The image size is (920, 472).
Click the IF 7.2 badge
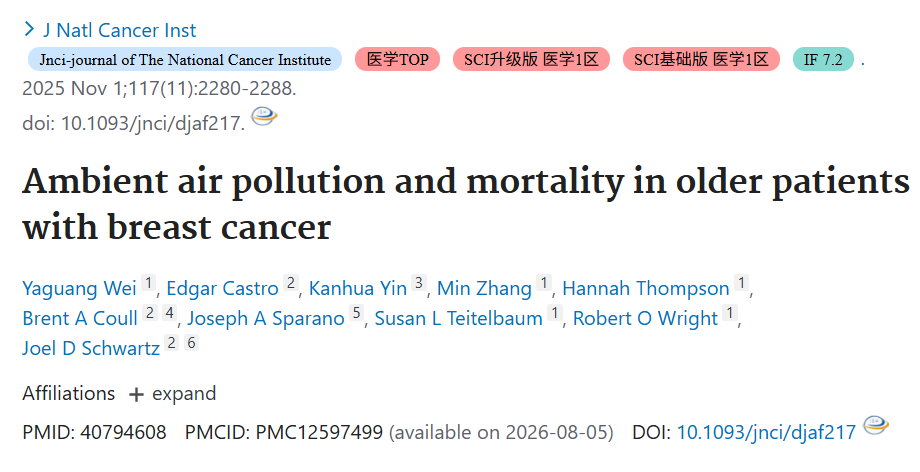823,59
